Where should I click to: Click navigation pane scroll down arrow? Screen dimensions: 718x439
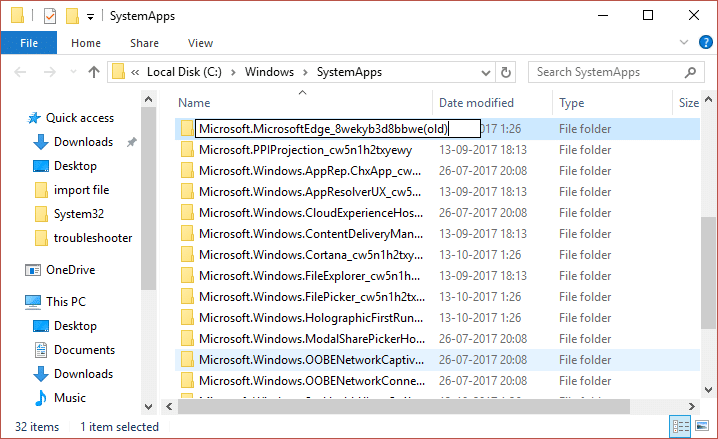[x=148, y=406]
